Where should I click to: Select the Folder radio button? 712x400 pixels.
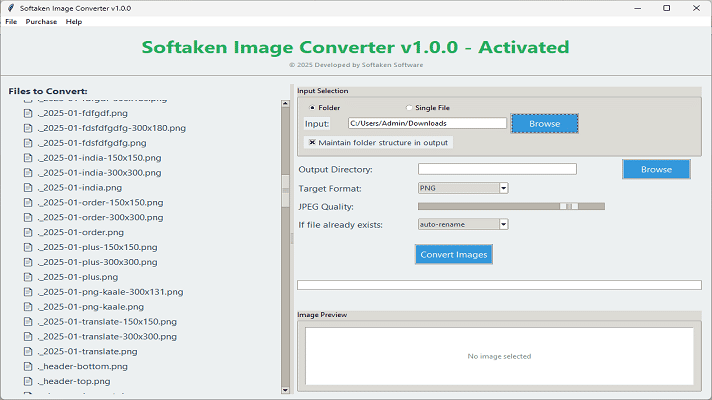[312, 108]
